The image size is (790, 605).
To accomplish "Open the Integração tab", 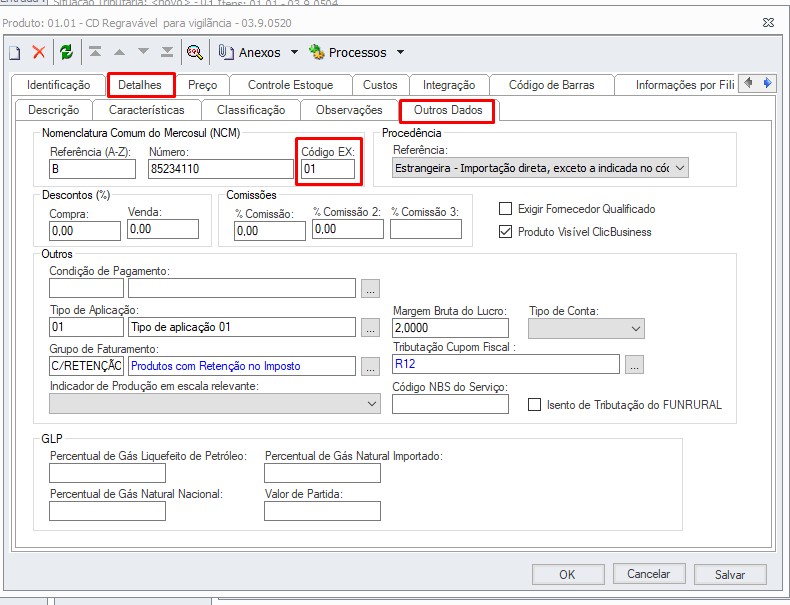I will pos(449,85).
